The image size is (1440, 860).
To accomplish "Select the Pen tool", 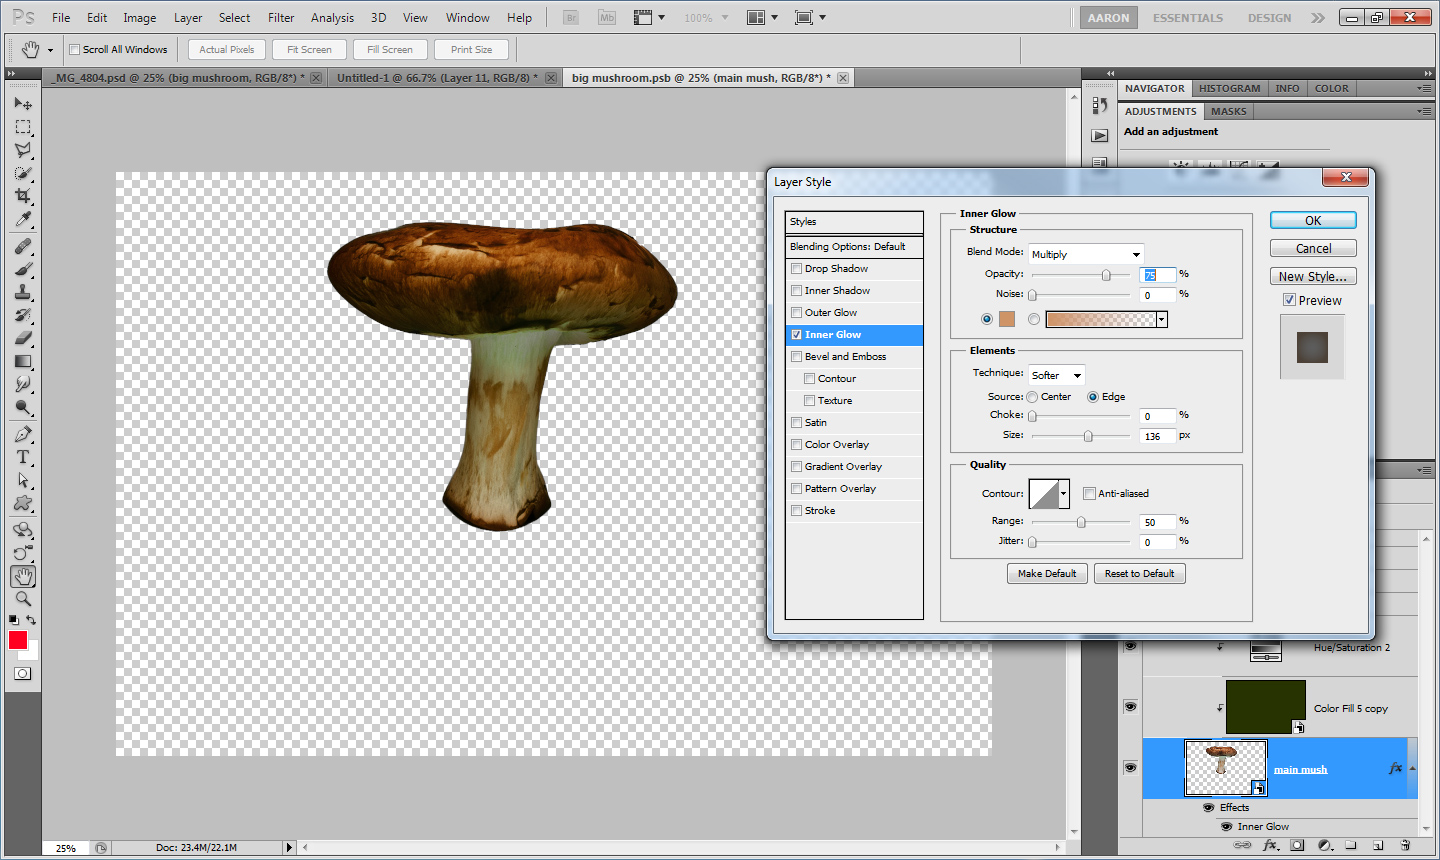I will [x=23, y=434].
